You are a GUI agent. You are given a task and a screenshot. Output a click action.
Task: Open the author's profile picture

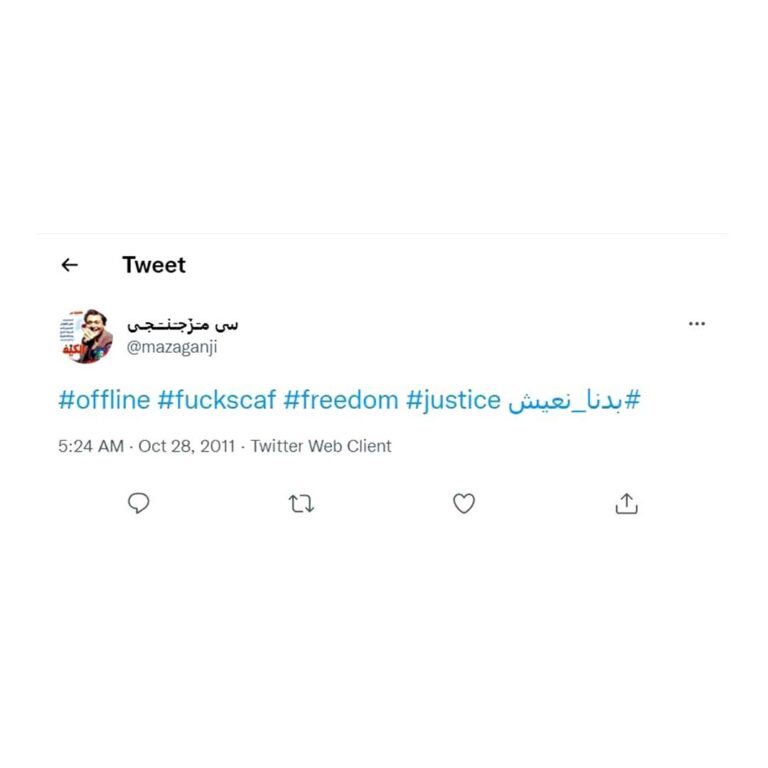[x=86, y=336]
